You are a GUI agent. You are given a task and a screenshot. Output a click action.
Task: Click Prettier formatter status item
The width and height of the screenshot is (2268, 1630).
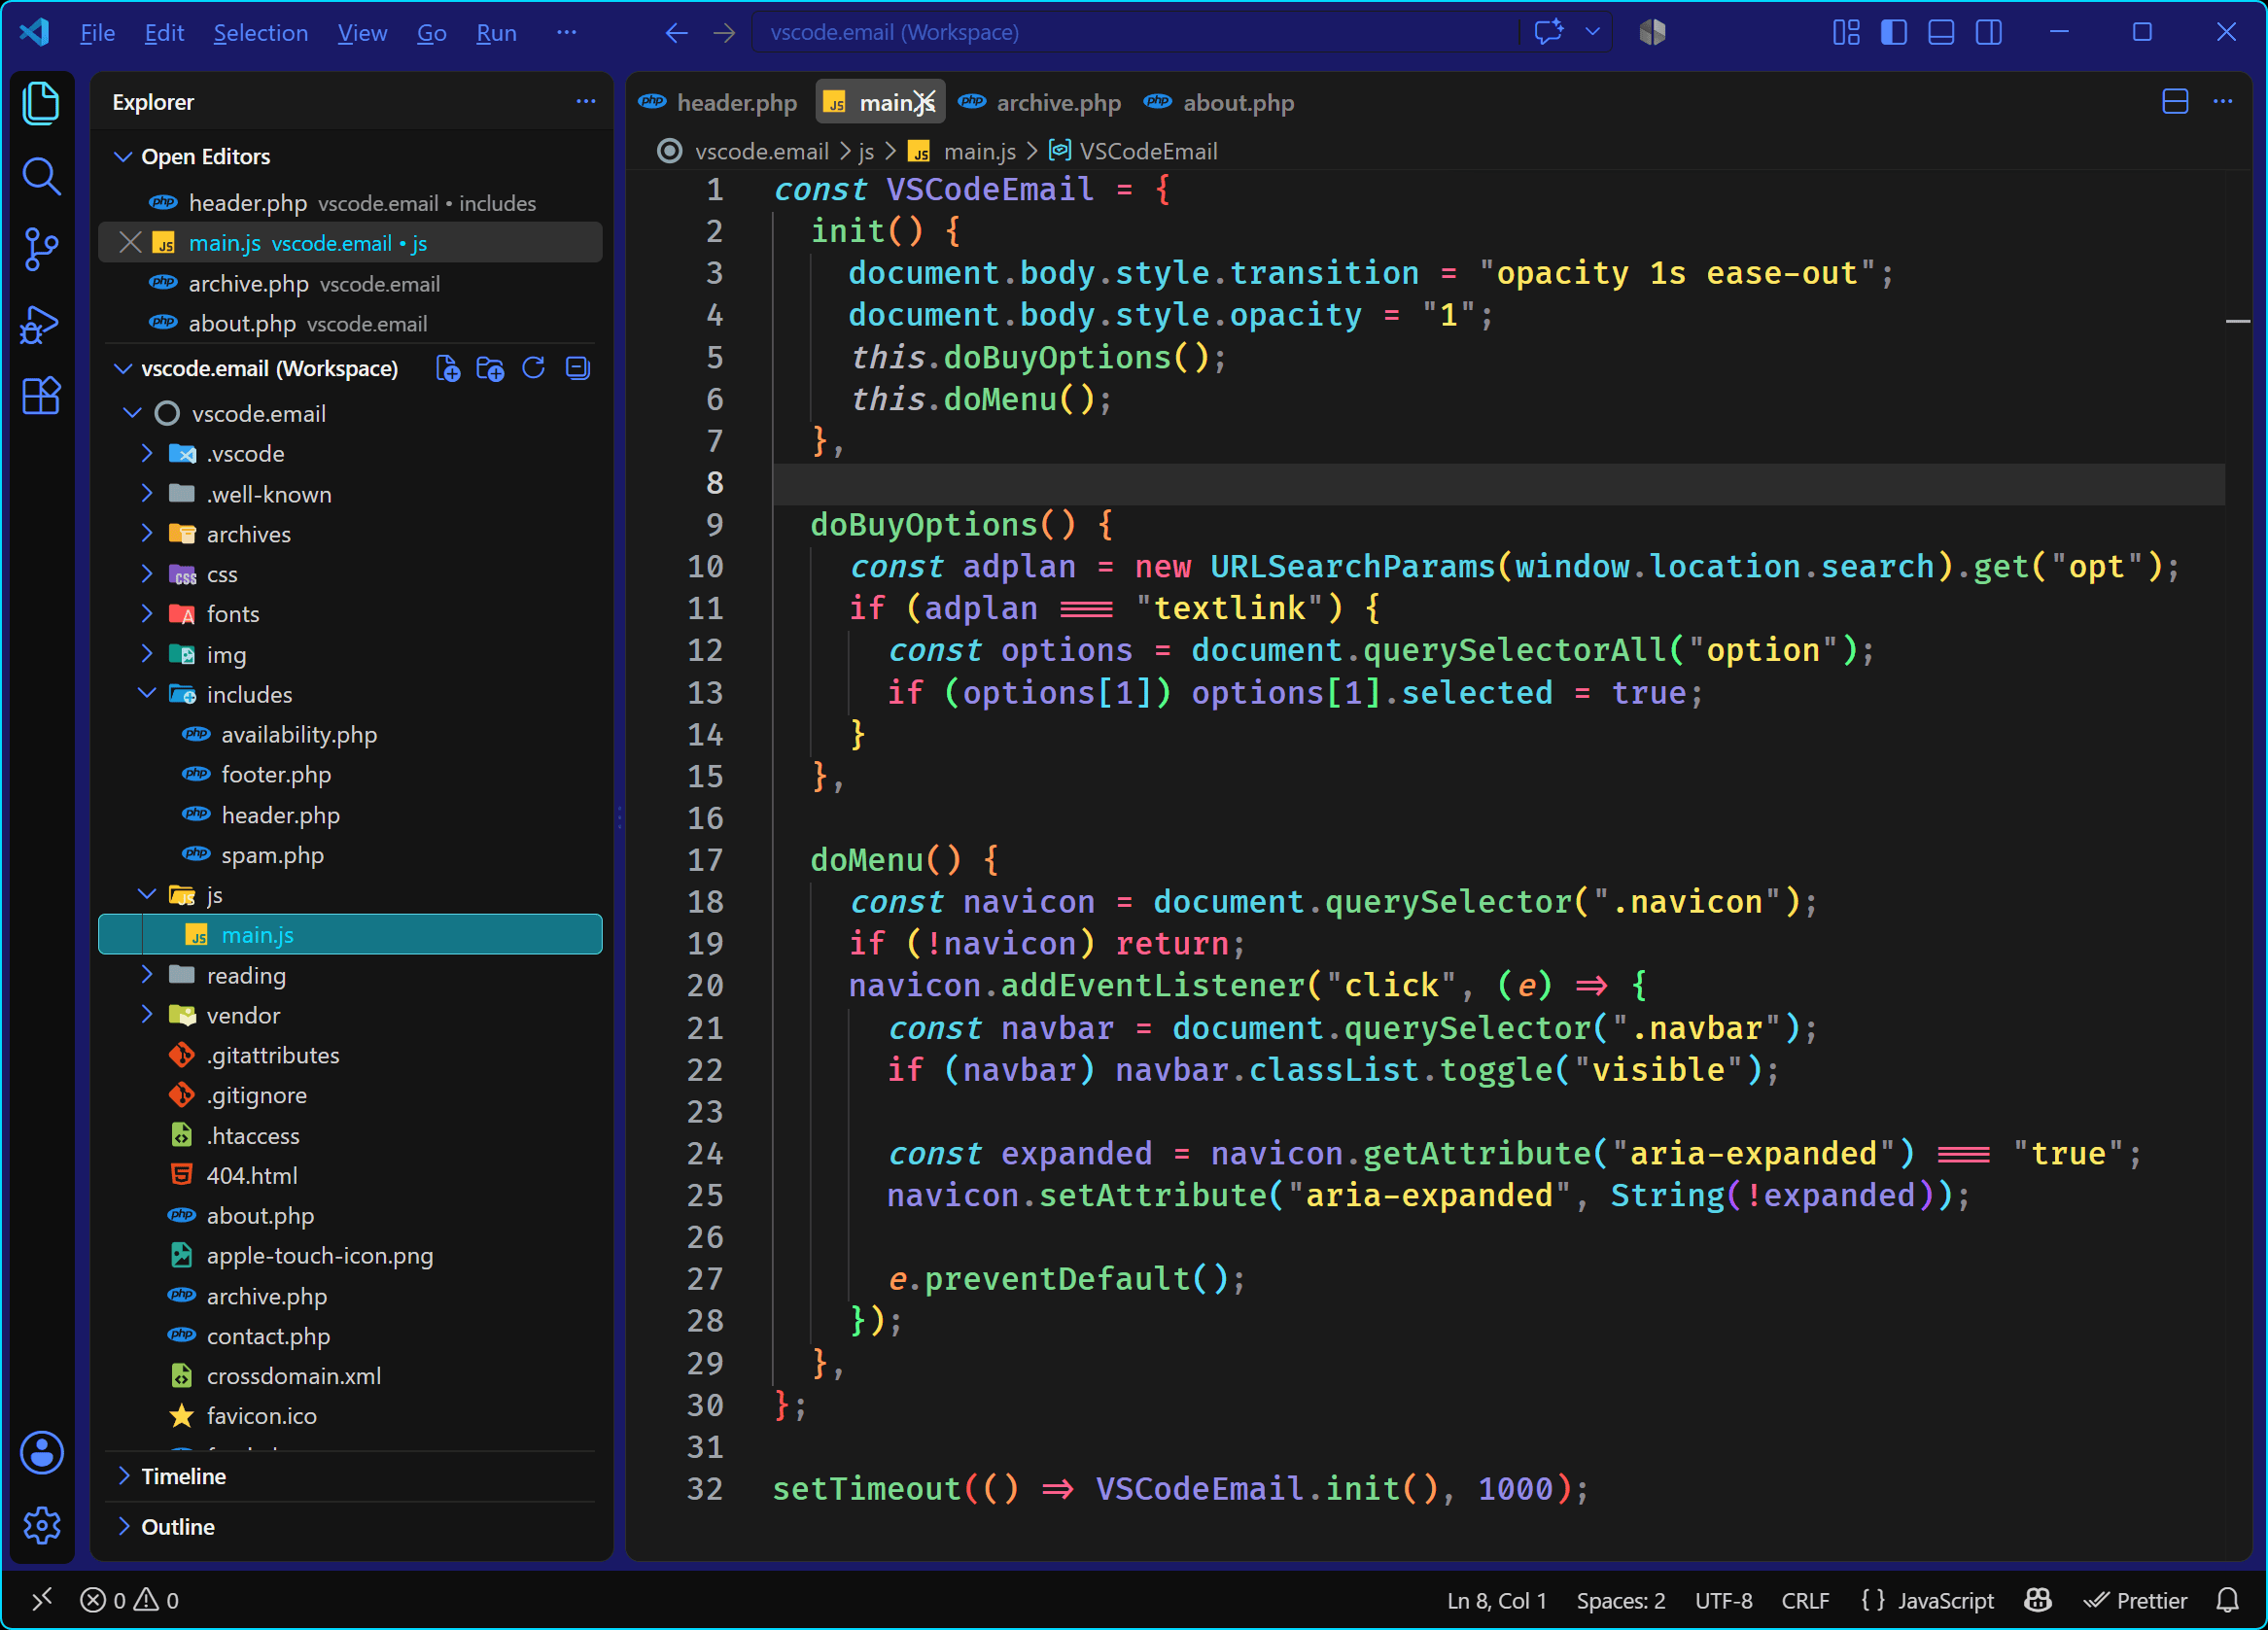coord(2135,1600)
